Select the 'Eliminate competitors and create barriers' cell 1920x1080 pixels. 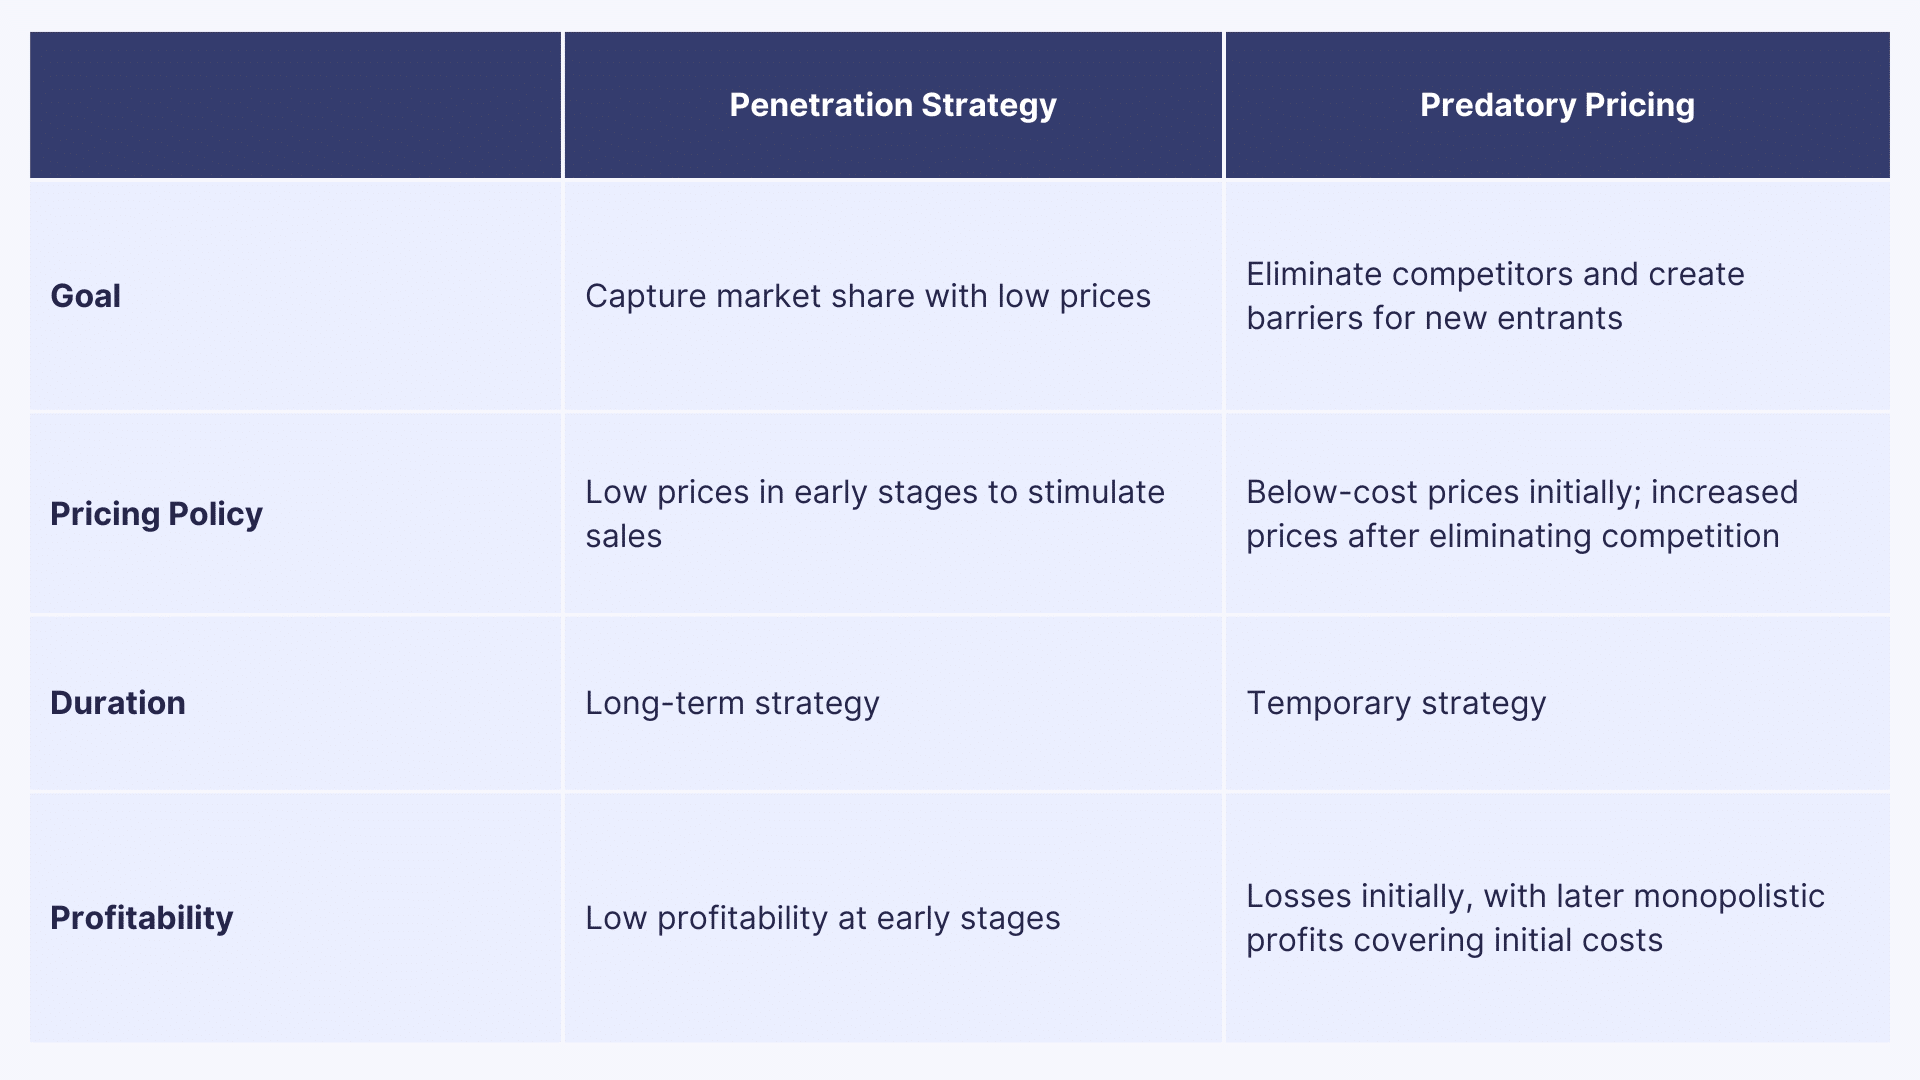(1495, 296)
